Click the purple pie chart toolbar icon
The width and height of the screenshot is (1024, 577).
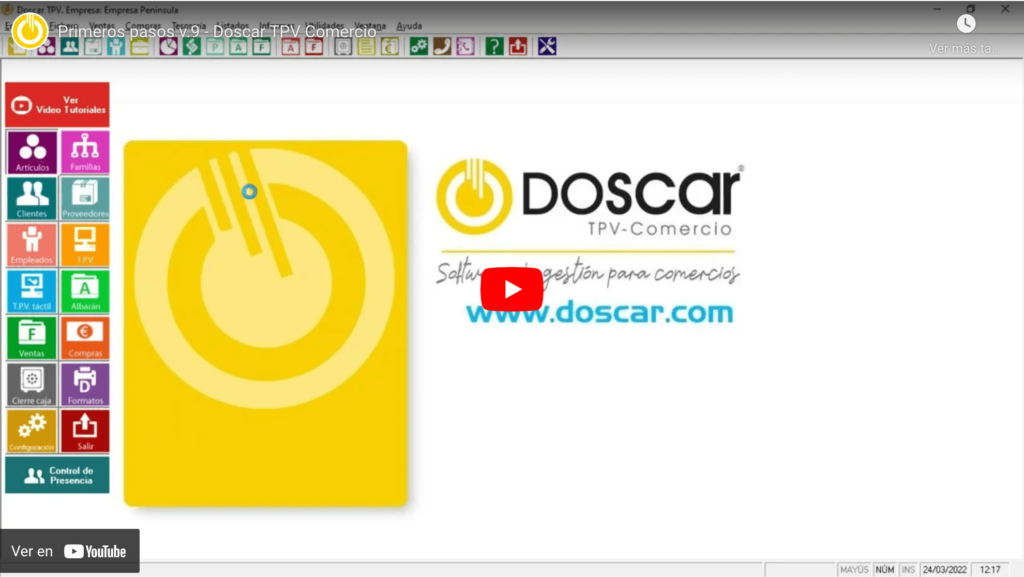tap(168, 47)
